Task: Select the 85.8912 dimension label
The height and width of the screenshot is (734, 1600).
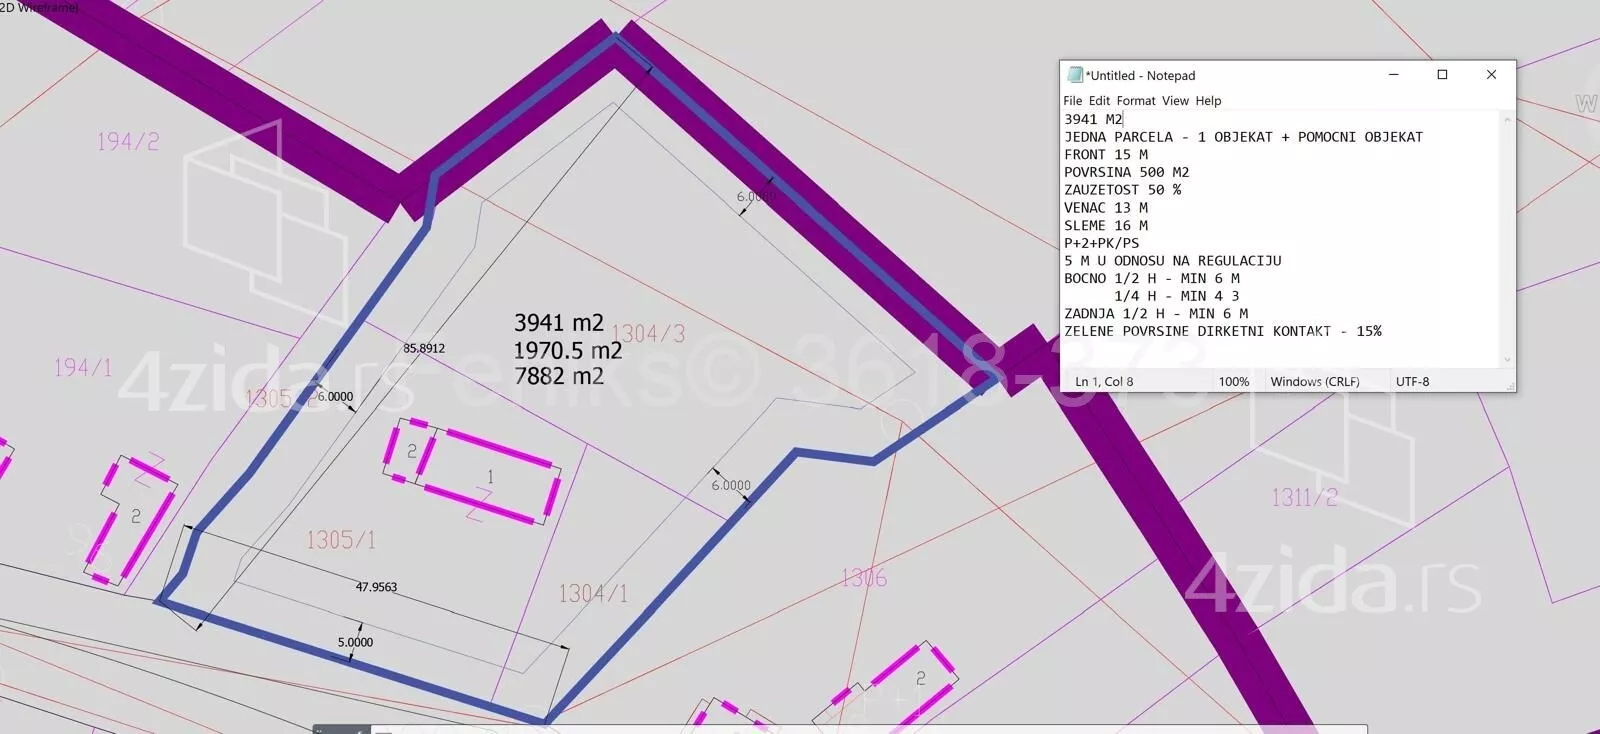Action: [x=424, y=349]
